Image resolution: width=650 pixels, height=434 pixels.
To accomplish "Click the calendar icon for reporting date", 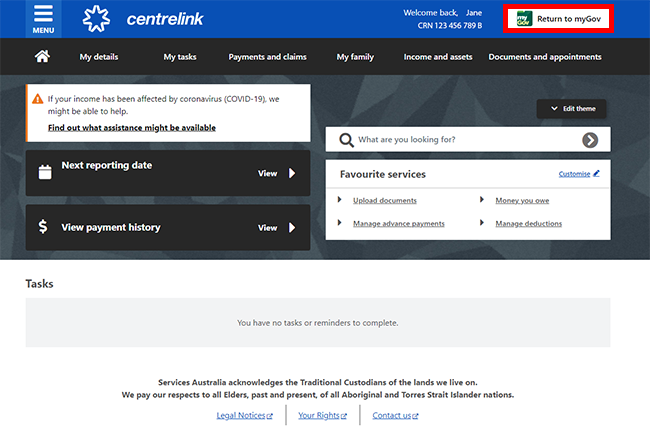I will tap(44, 172).
